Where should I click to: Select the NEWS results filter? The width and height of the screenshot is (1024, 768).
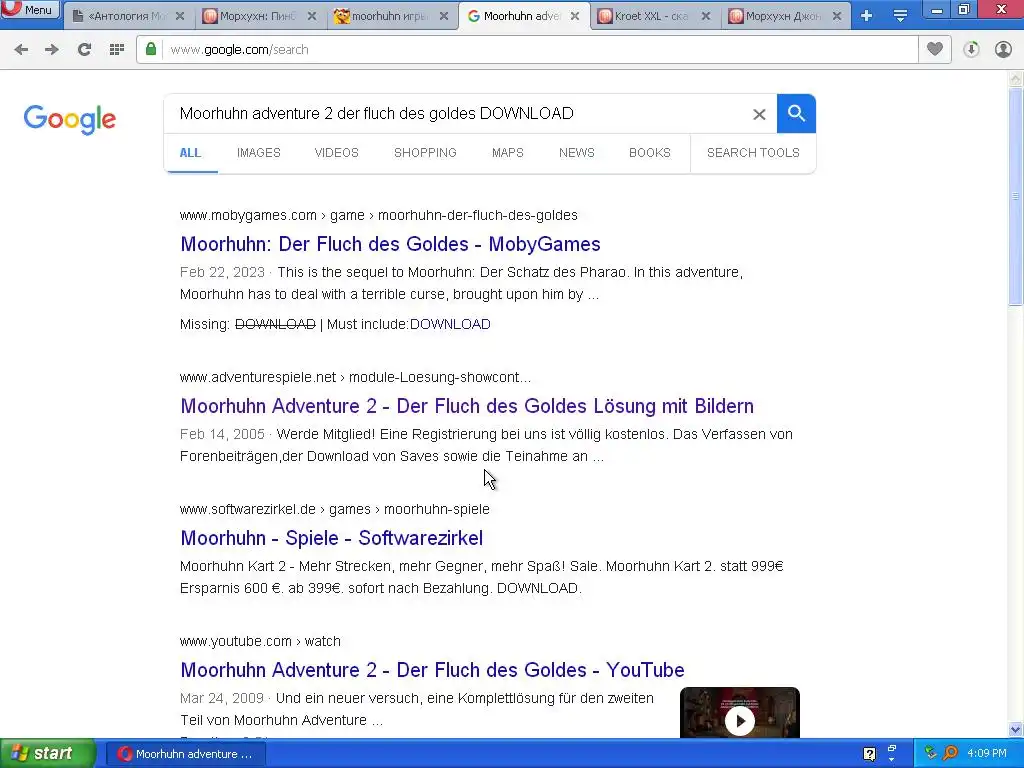click(577, 153)
